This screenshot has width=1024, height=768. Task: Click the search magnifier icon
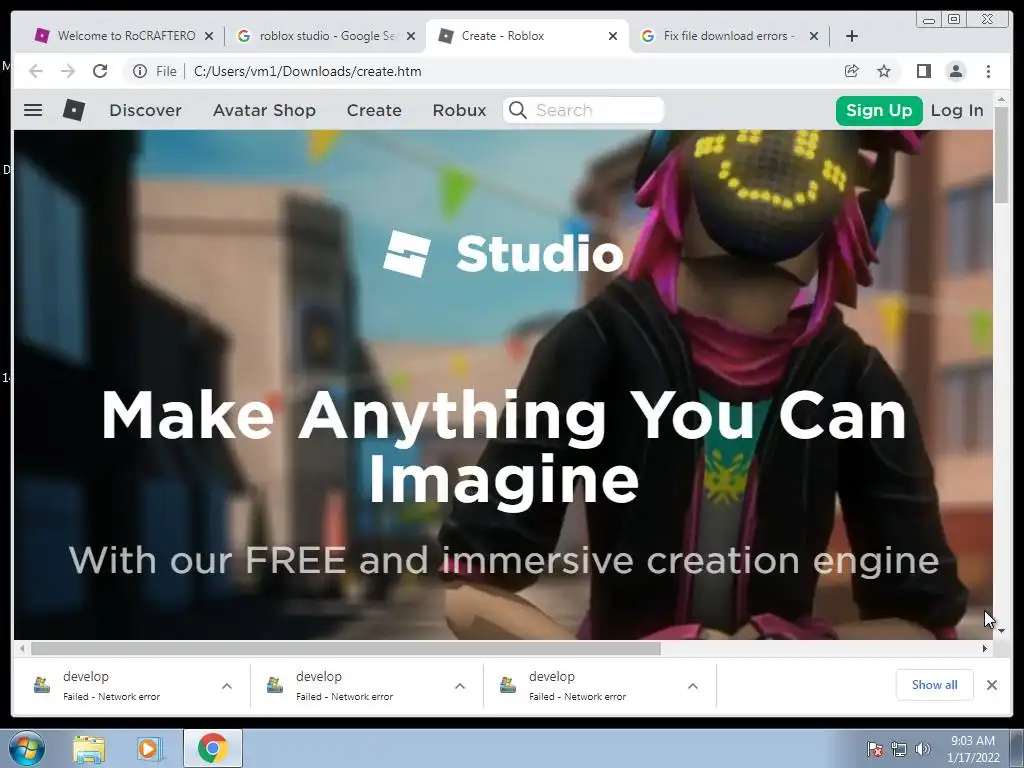[517, 110]
